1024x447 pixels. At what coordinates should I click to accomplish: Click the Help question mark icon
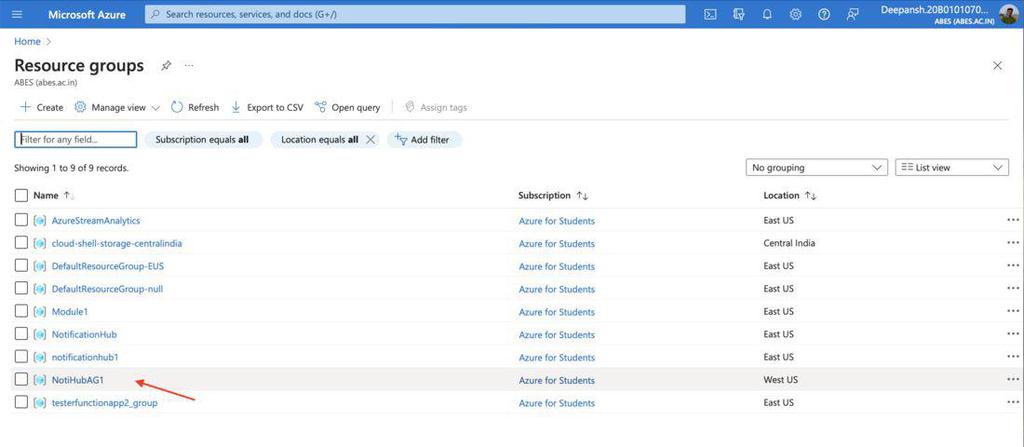(x=824, y=14)
